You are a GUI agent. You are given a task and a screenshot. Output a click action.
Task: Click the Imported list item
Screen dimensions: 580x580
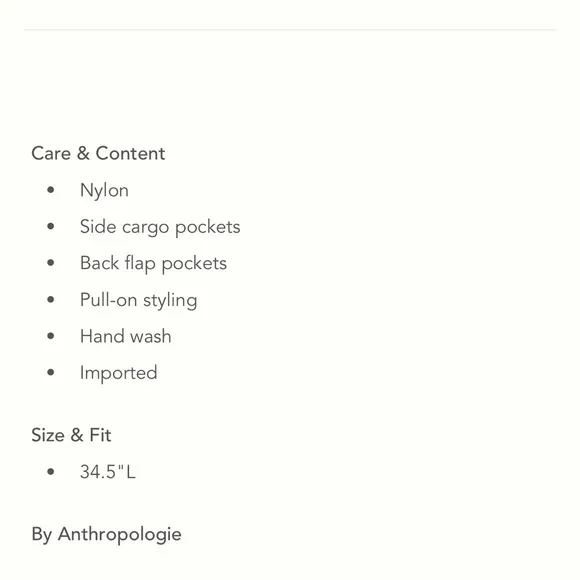click(x=119, y=373)
